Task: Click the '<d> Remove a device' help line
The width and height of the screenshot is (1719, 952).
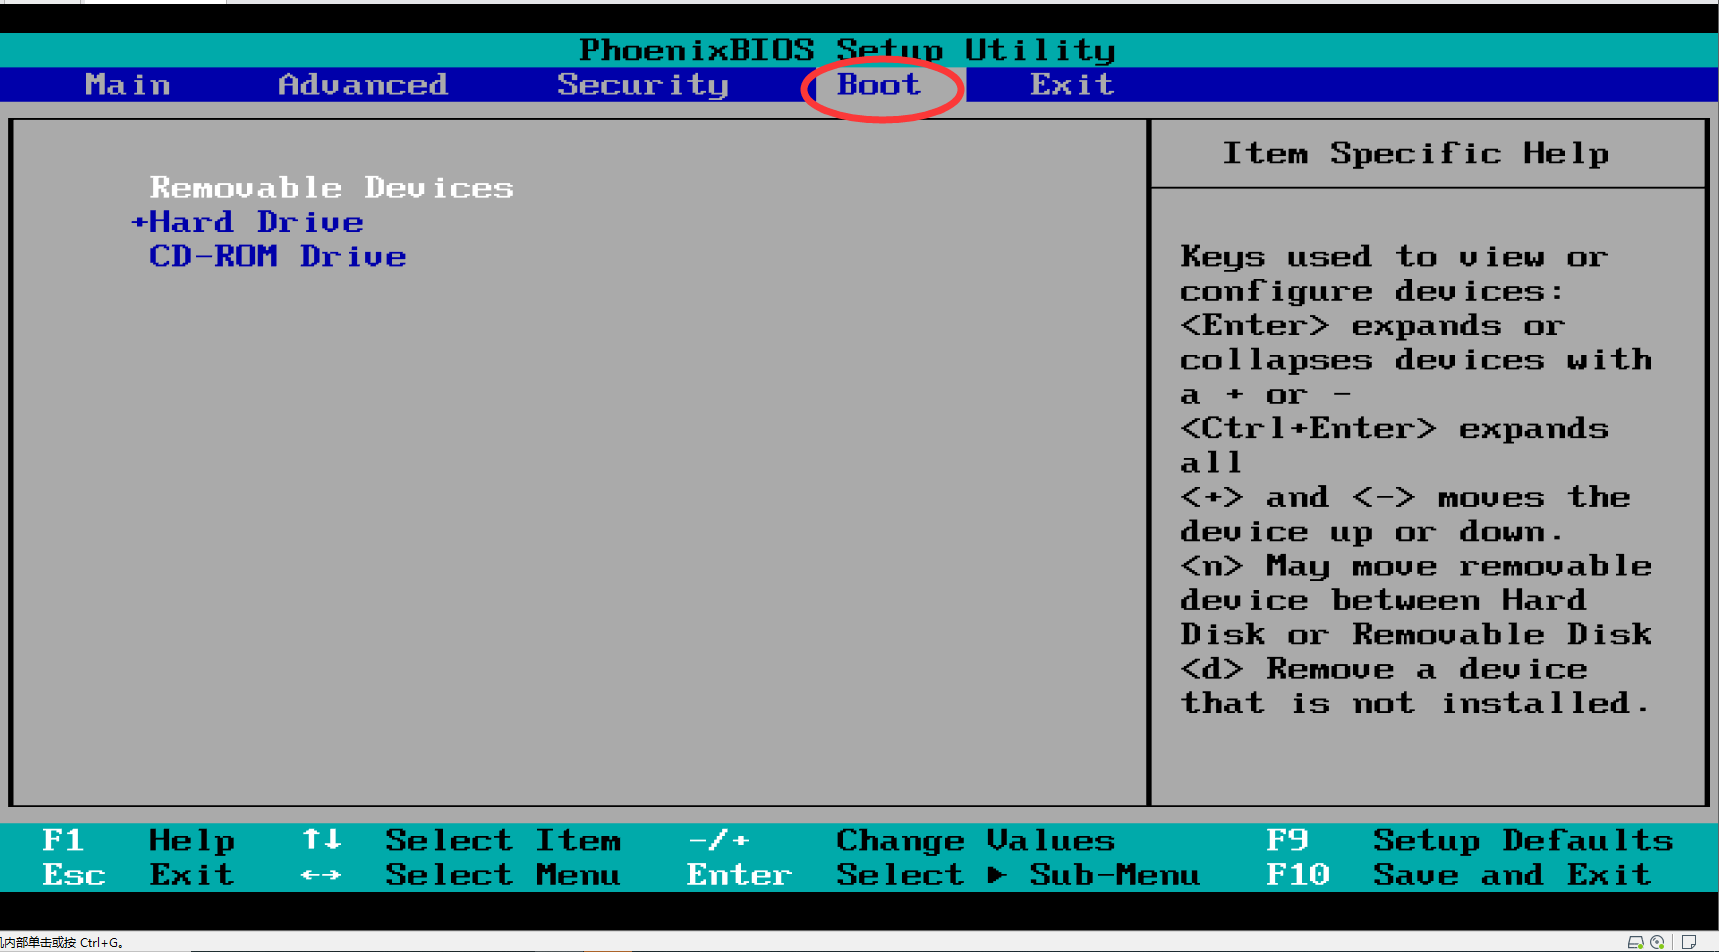Action: click(x=1383, y=669)
